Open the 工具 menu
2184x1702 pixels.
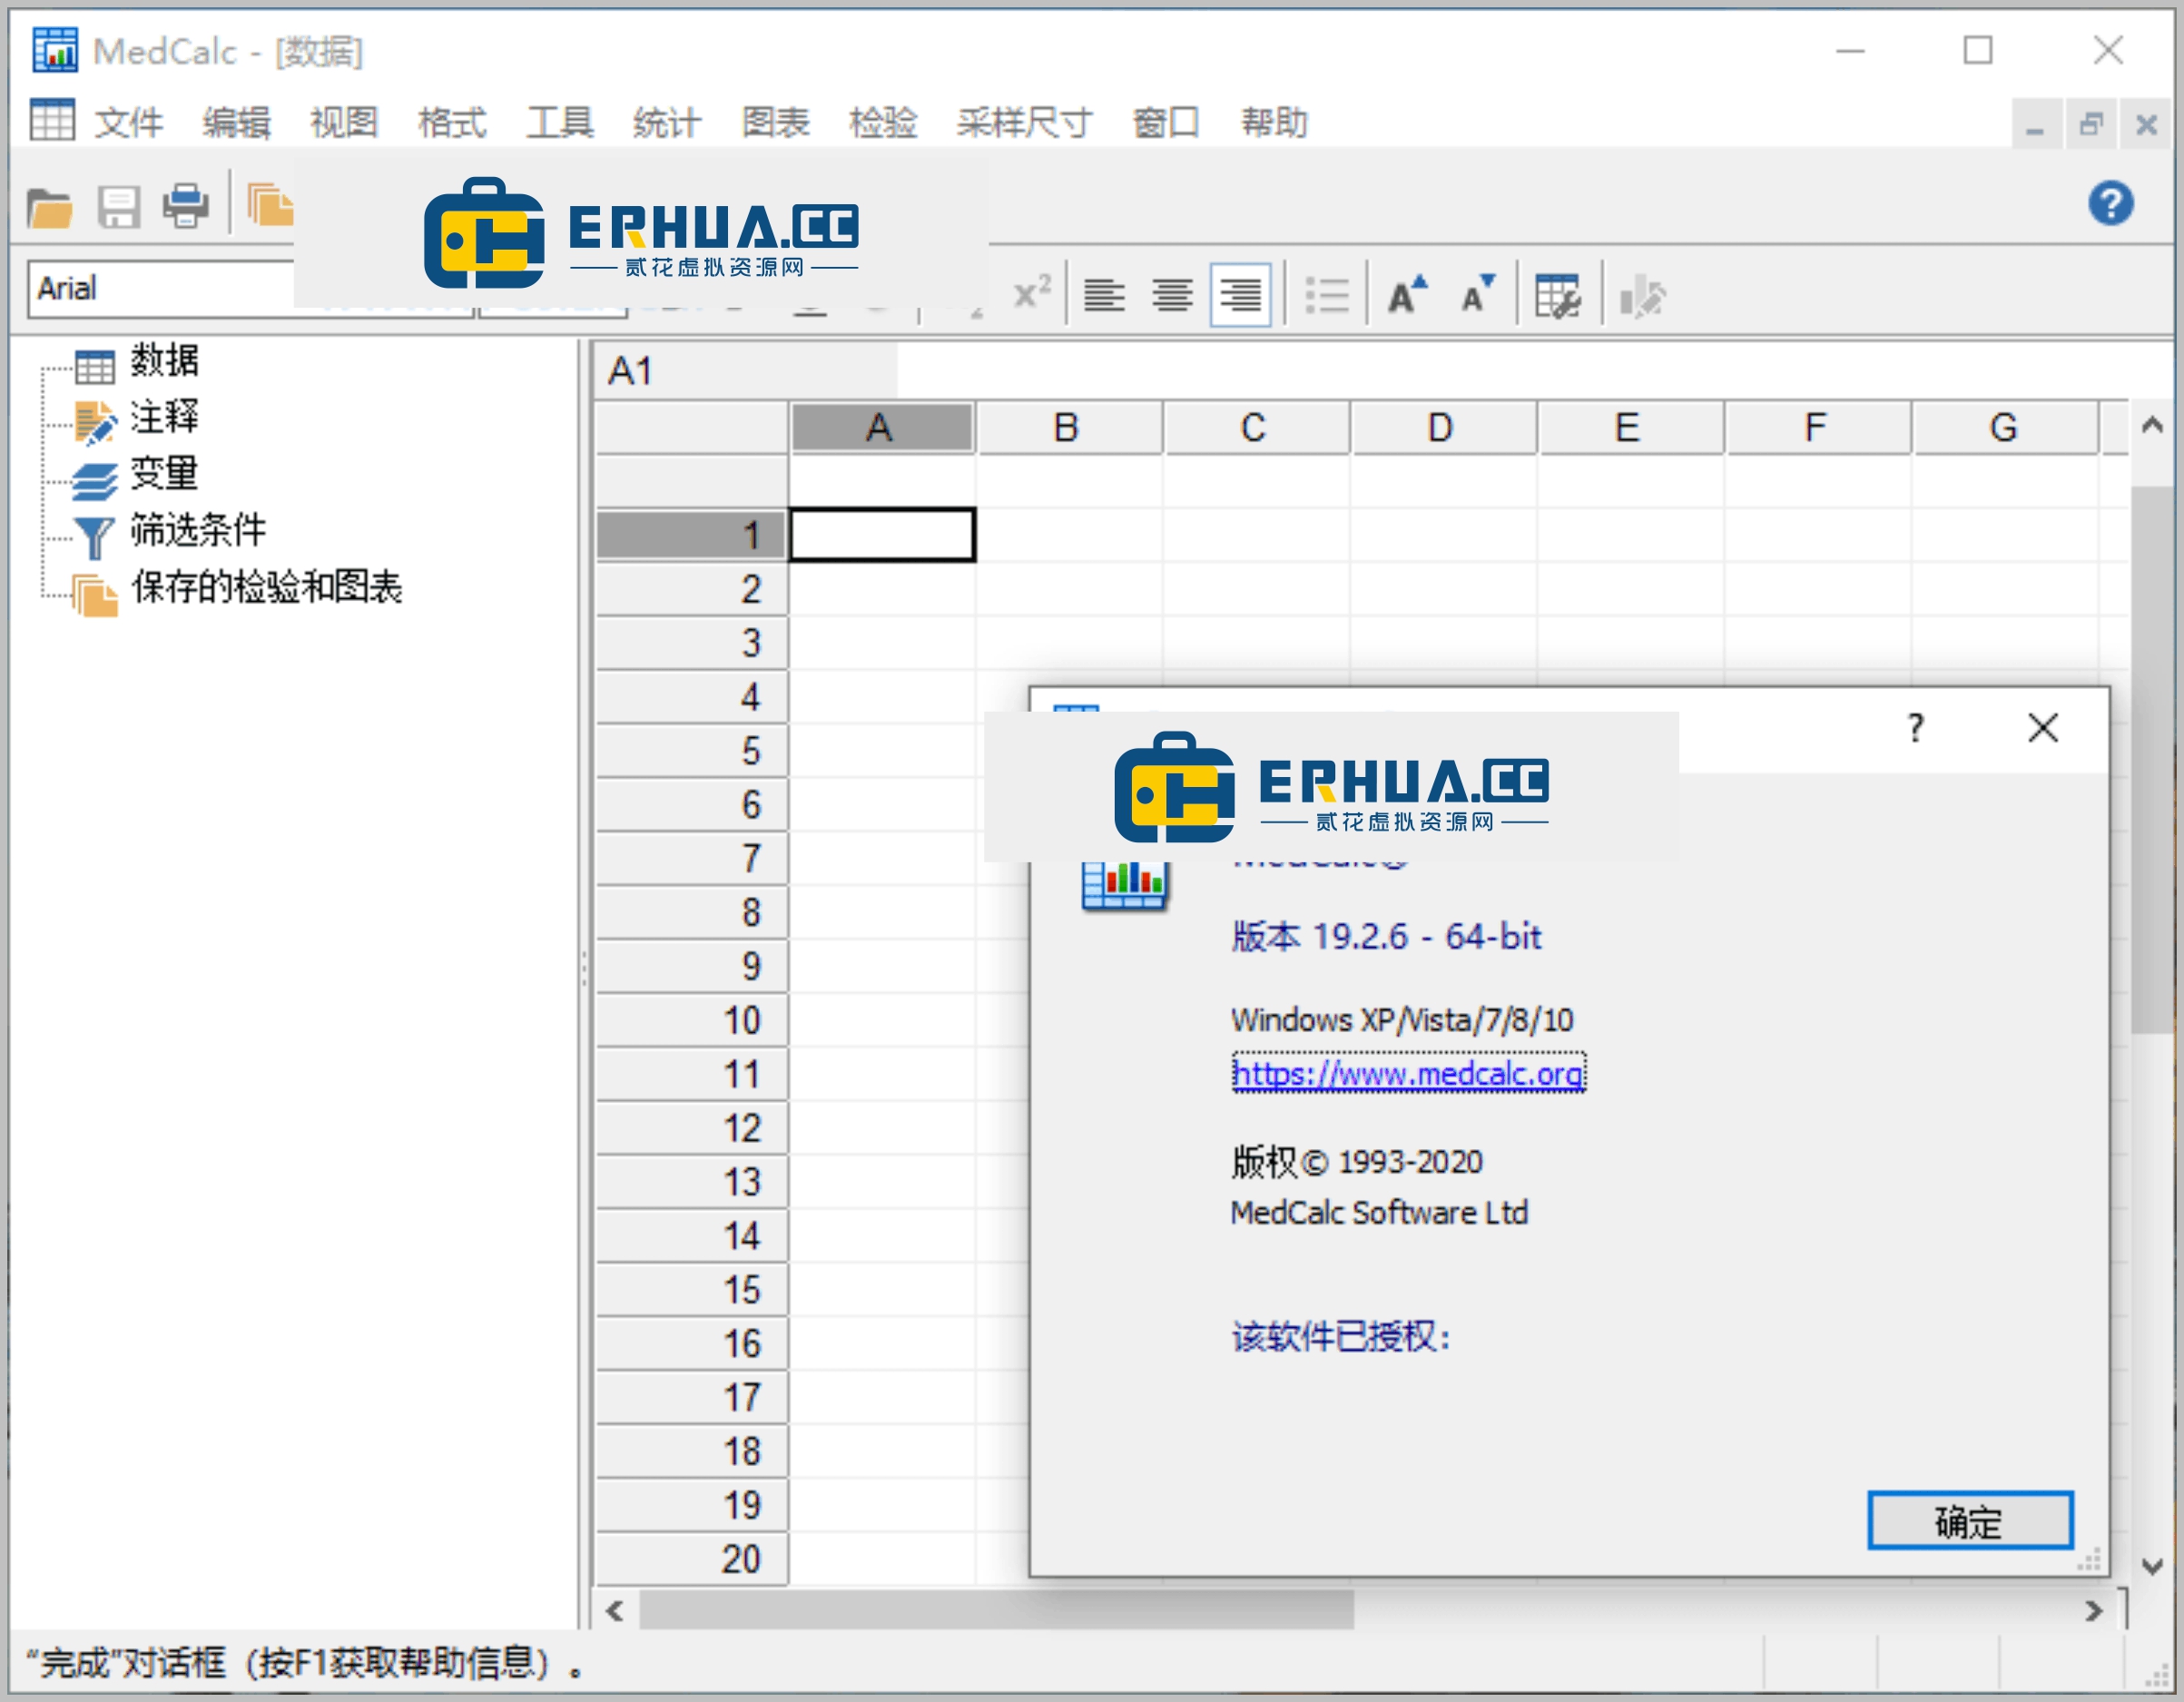click(560, 123)
